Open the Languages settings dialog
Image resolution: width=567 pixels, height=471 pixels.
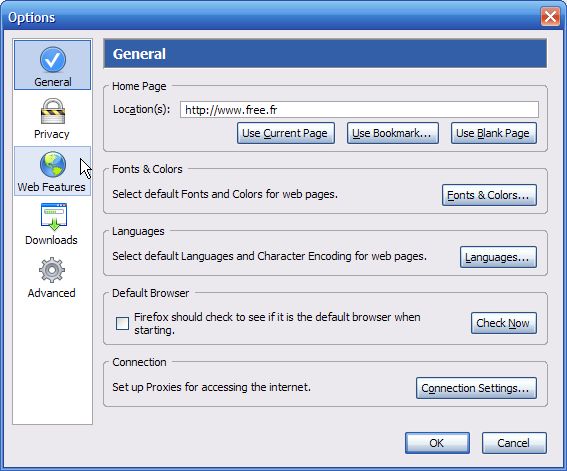(498, 257)
